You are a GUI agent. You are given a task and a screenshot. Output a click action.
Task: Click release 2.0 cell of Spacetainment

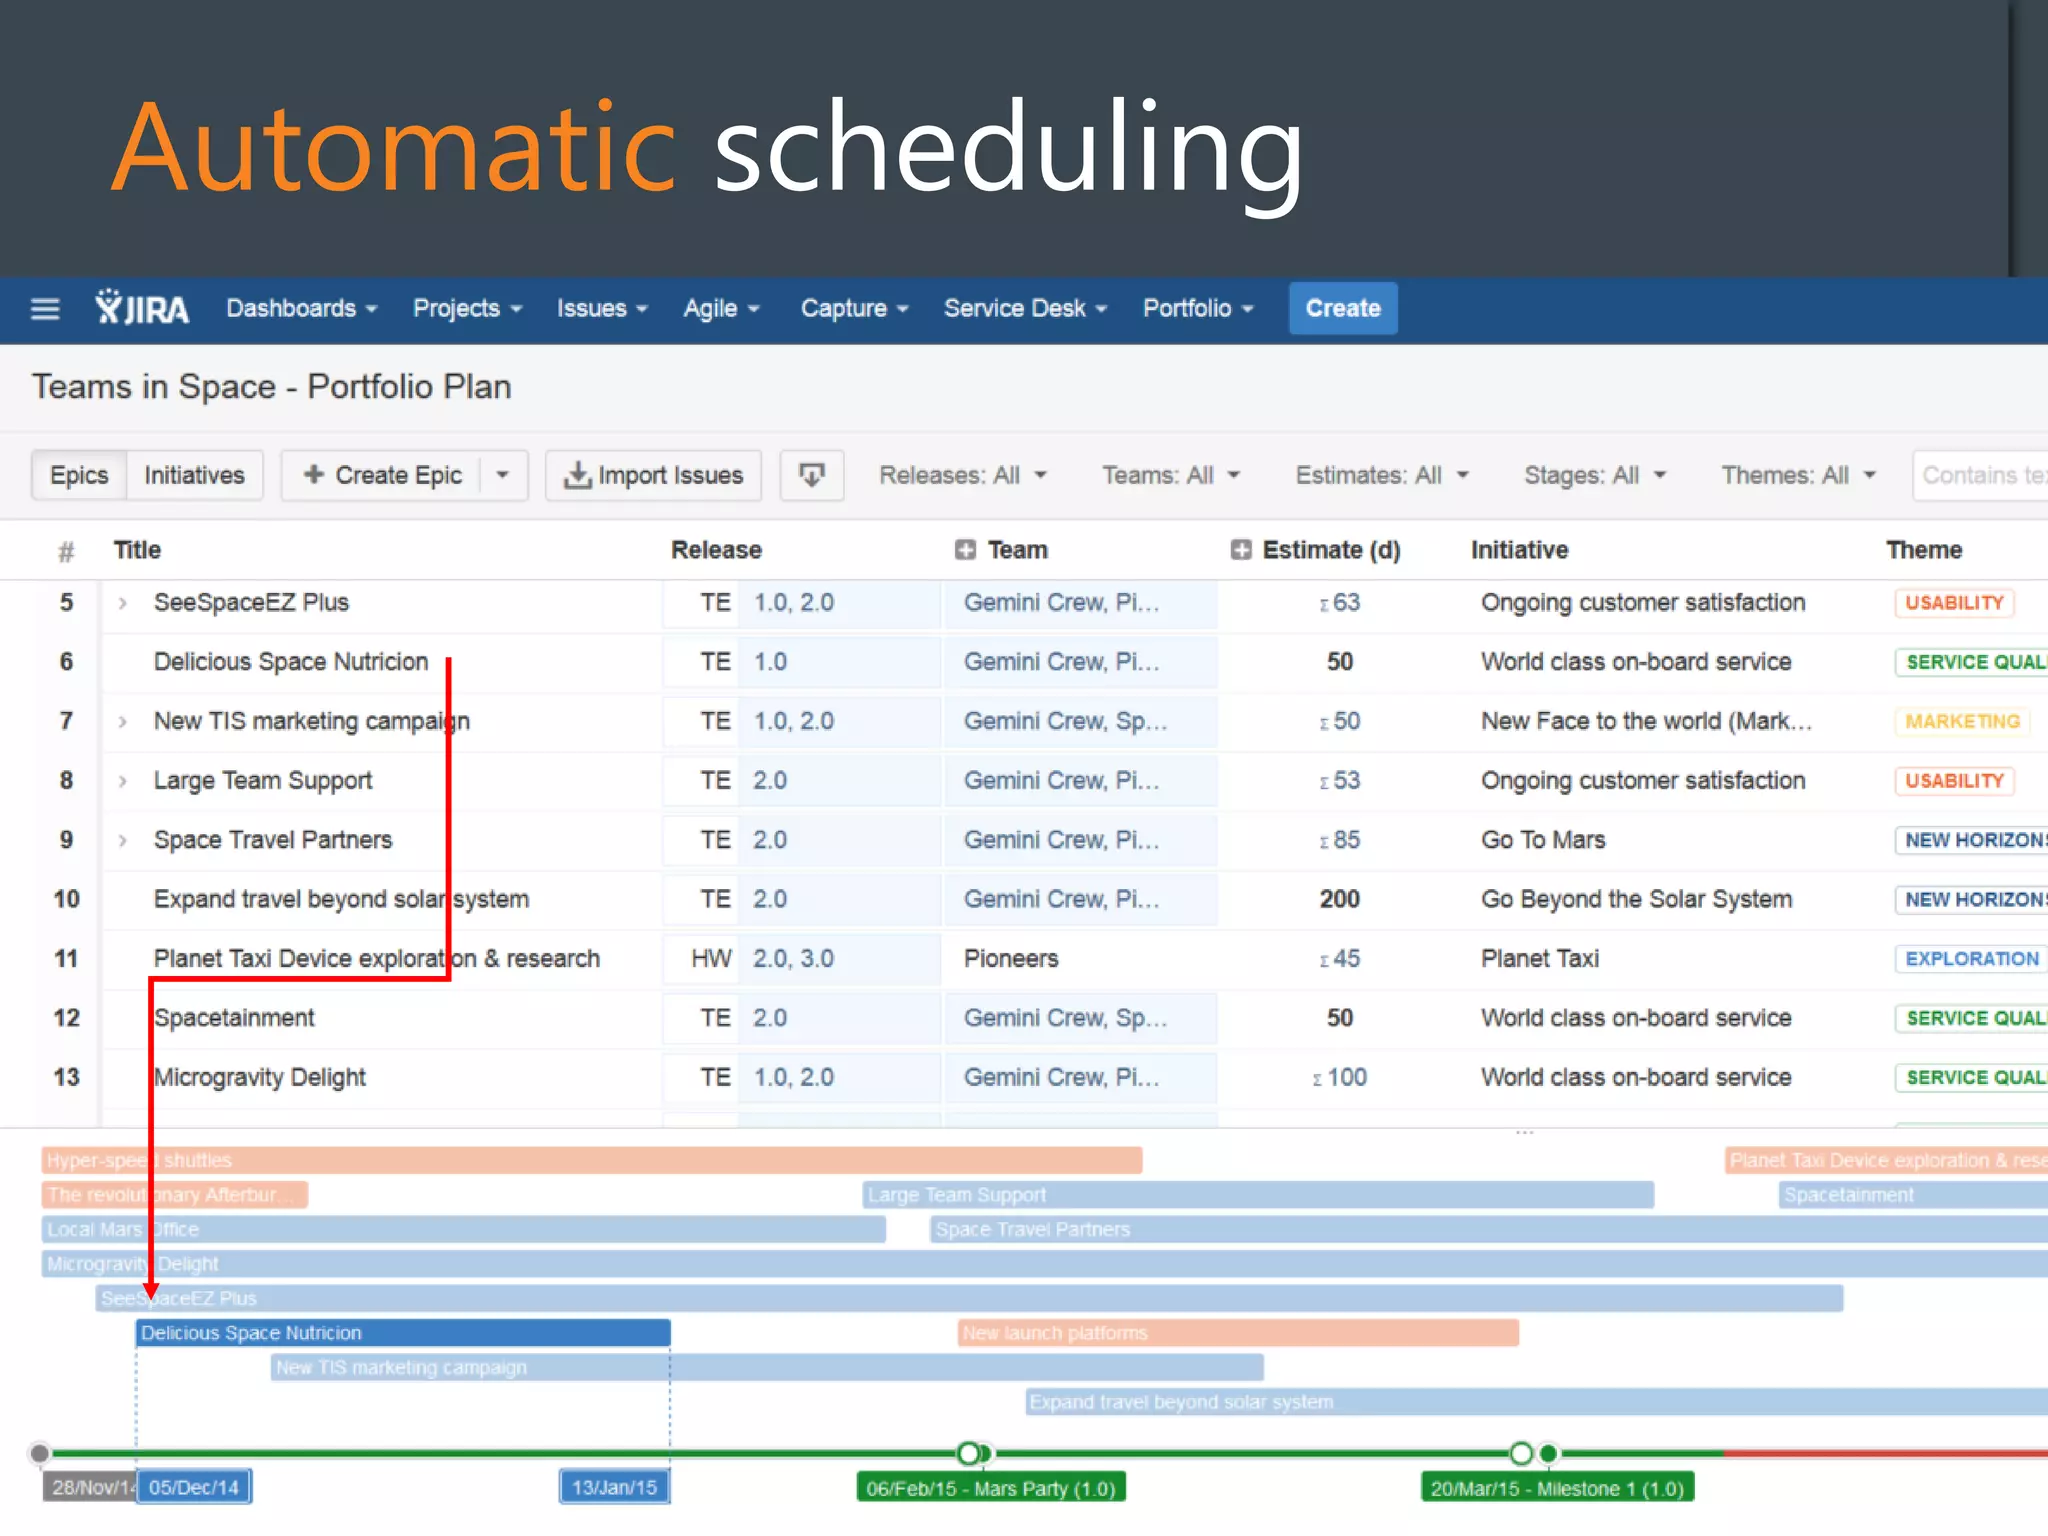coord(840,1018)
